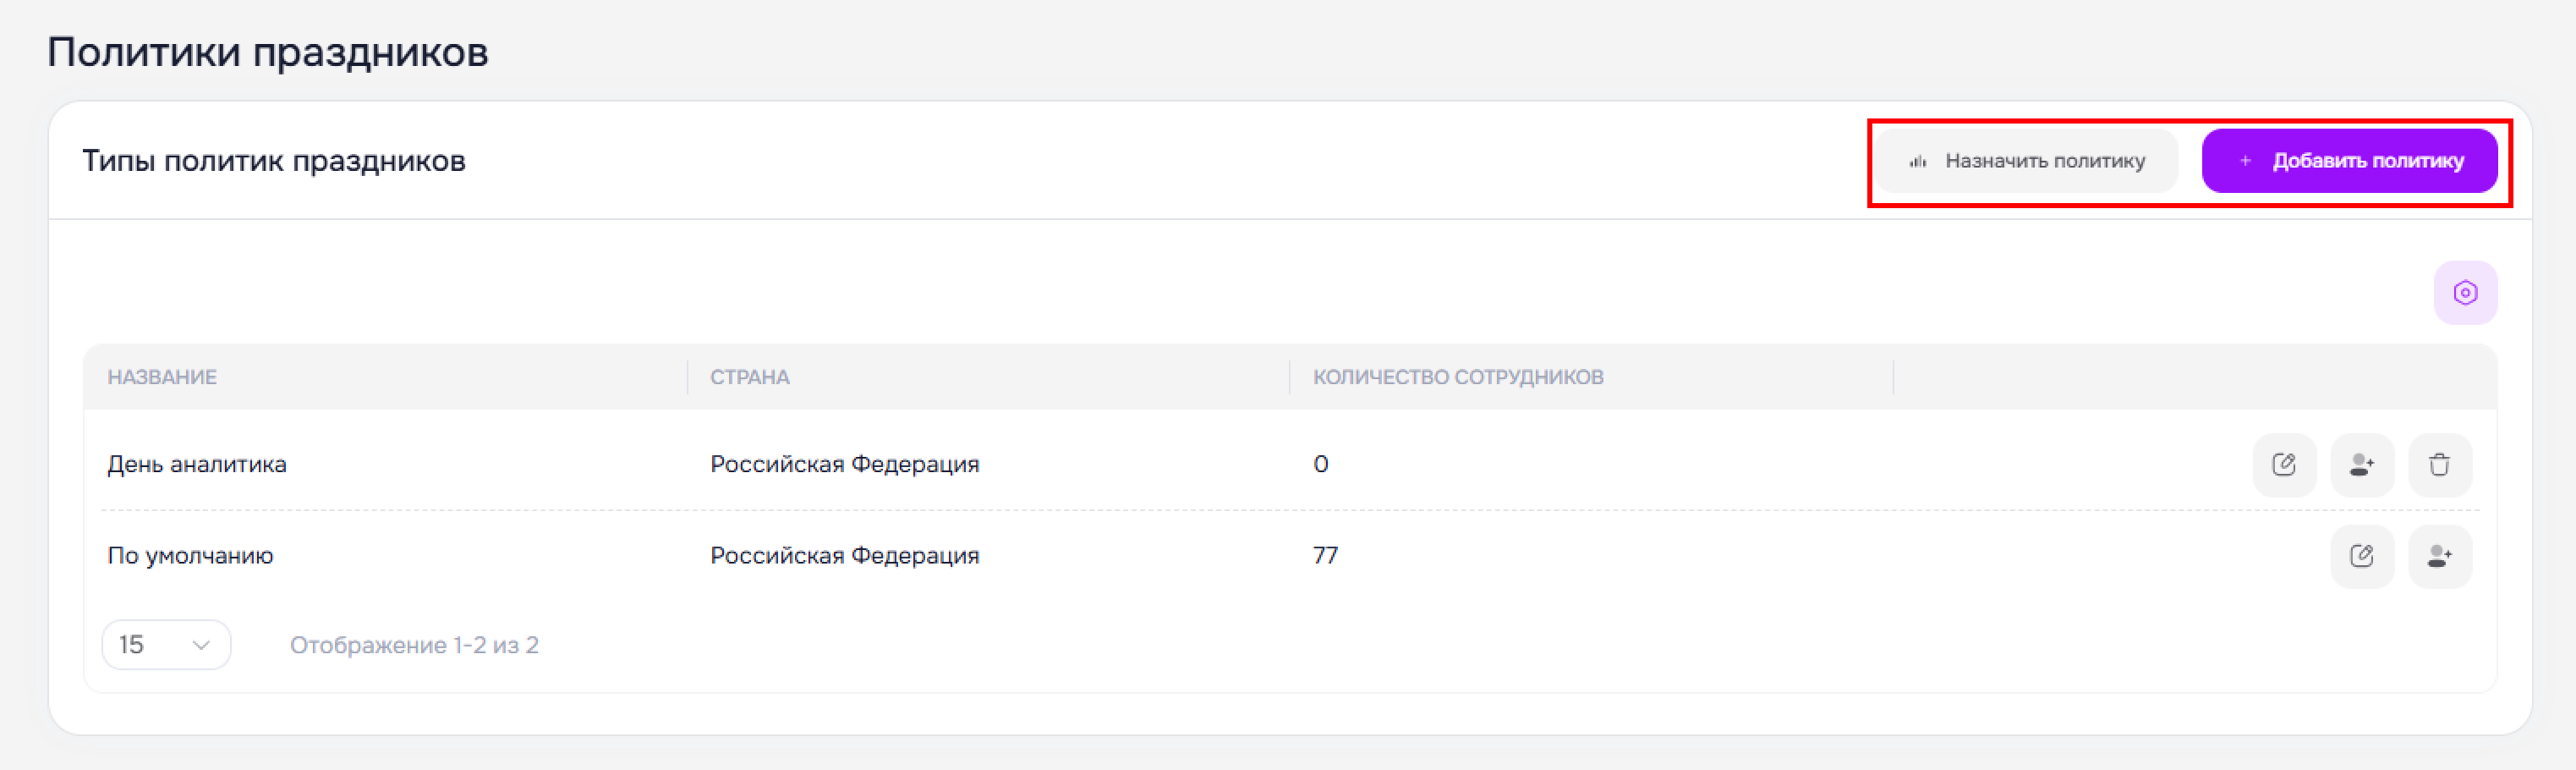Edit the По умолчанию policy
The width and height of the screenshot is (2576, 770).
(2362, 556)
